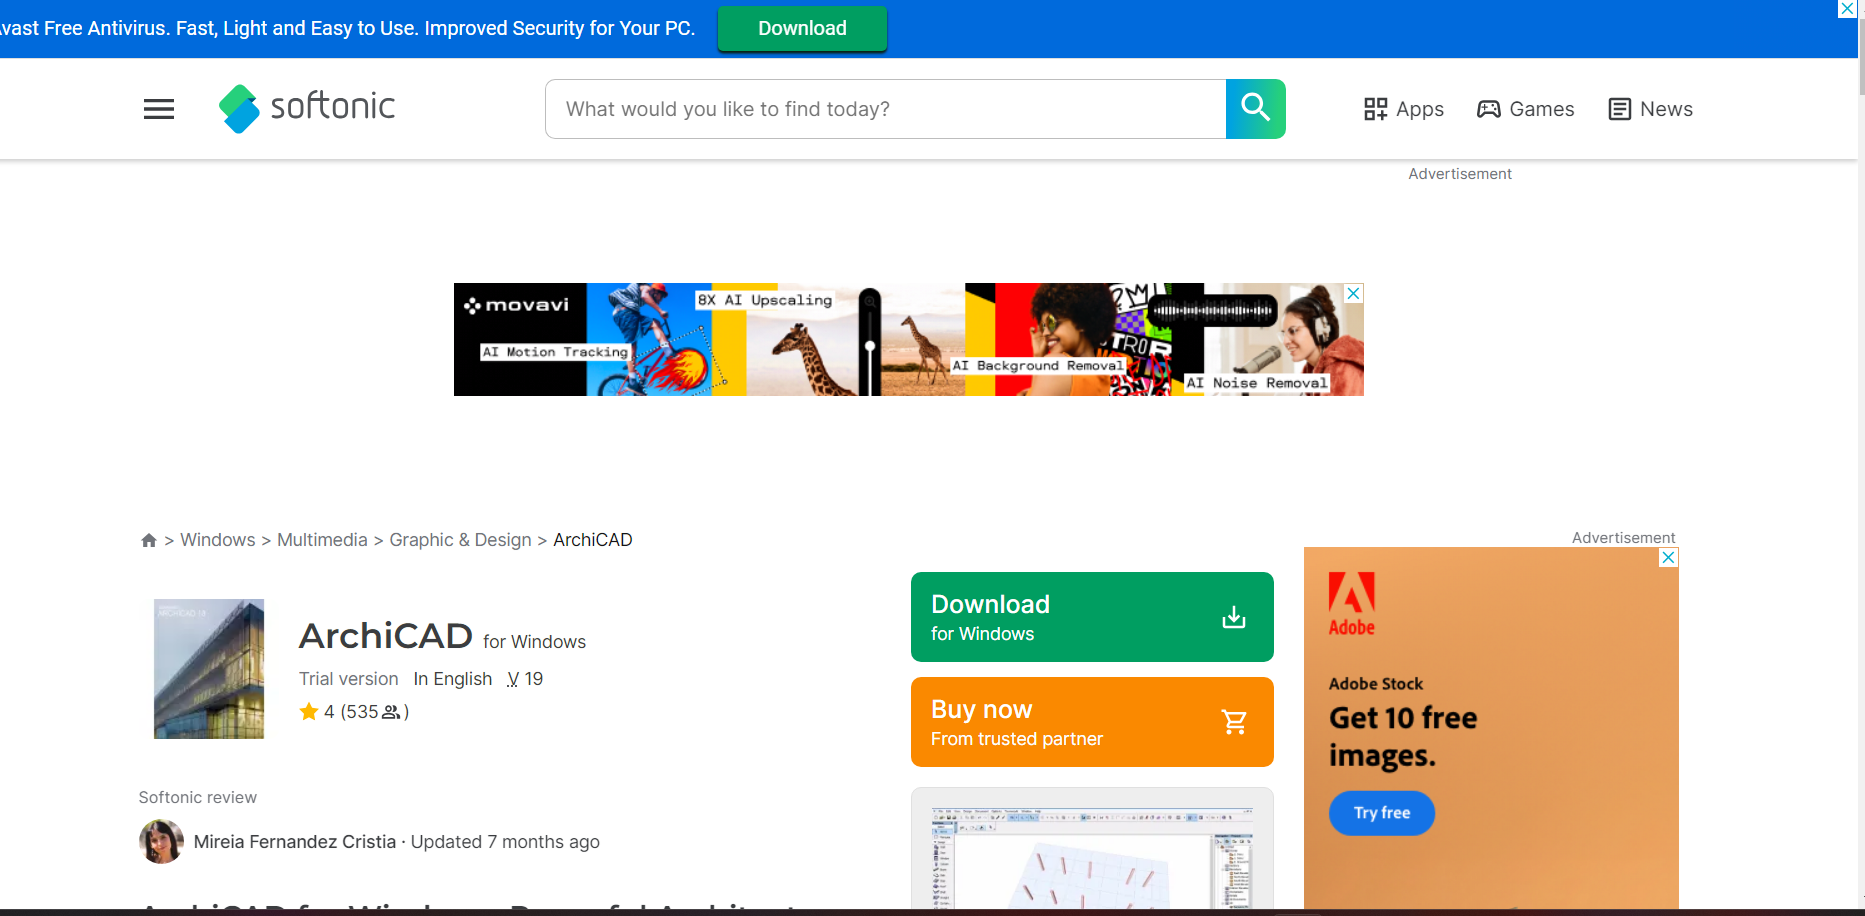
Task: Click the home icon in breadcrumb
Action: [149, 540]
